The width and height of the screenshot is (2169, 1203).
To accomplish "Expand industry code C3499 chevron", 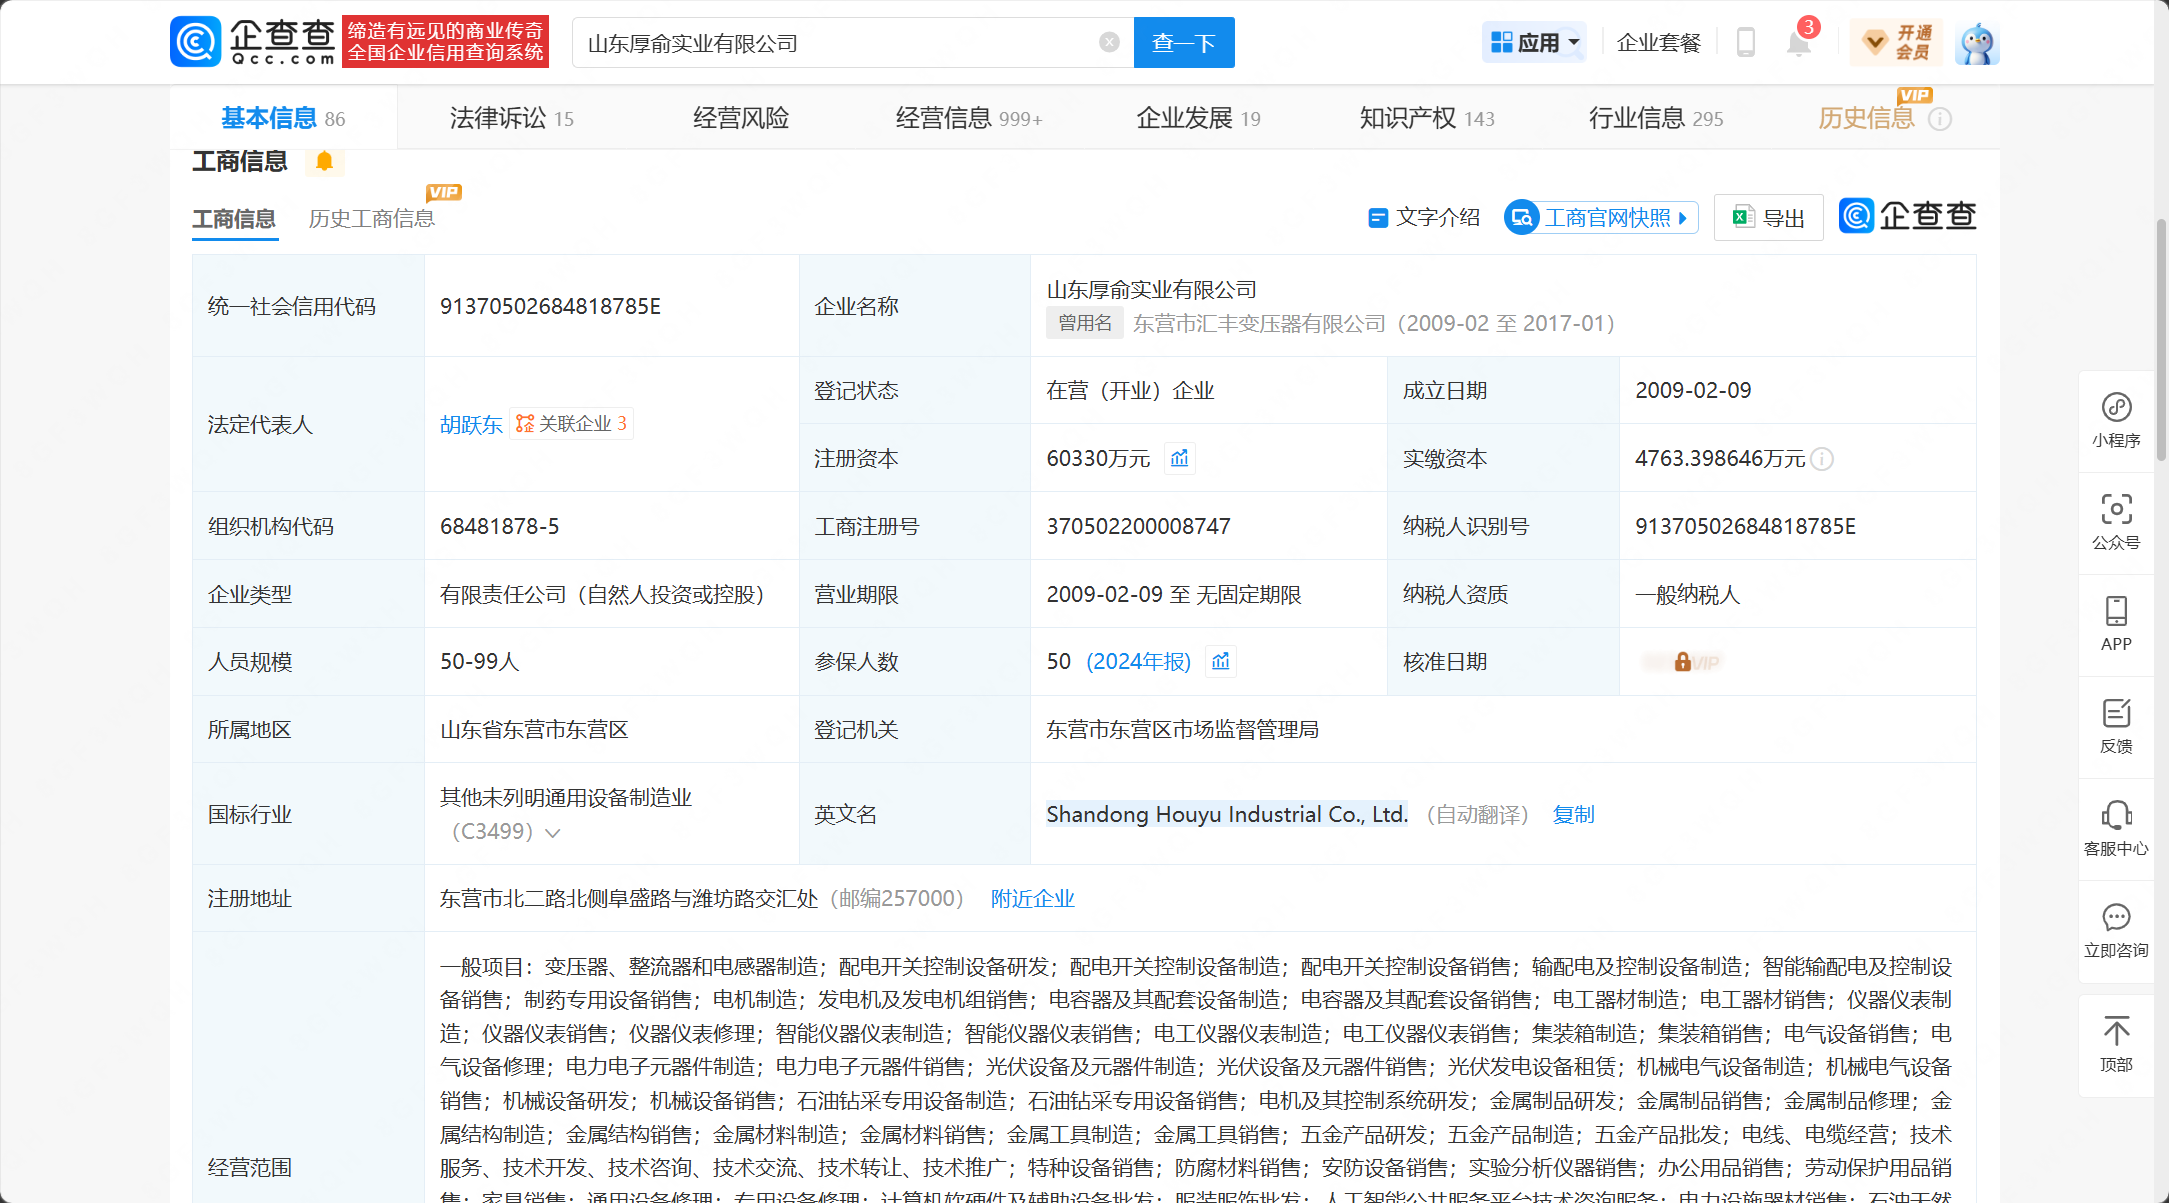I will click(553, 832).
